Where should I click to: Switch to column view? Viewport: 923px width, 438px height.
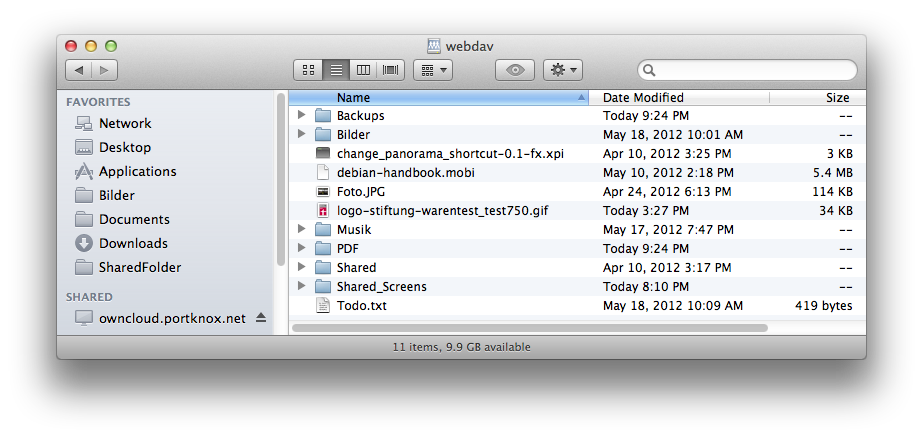(363, 70)
